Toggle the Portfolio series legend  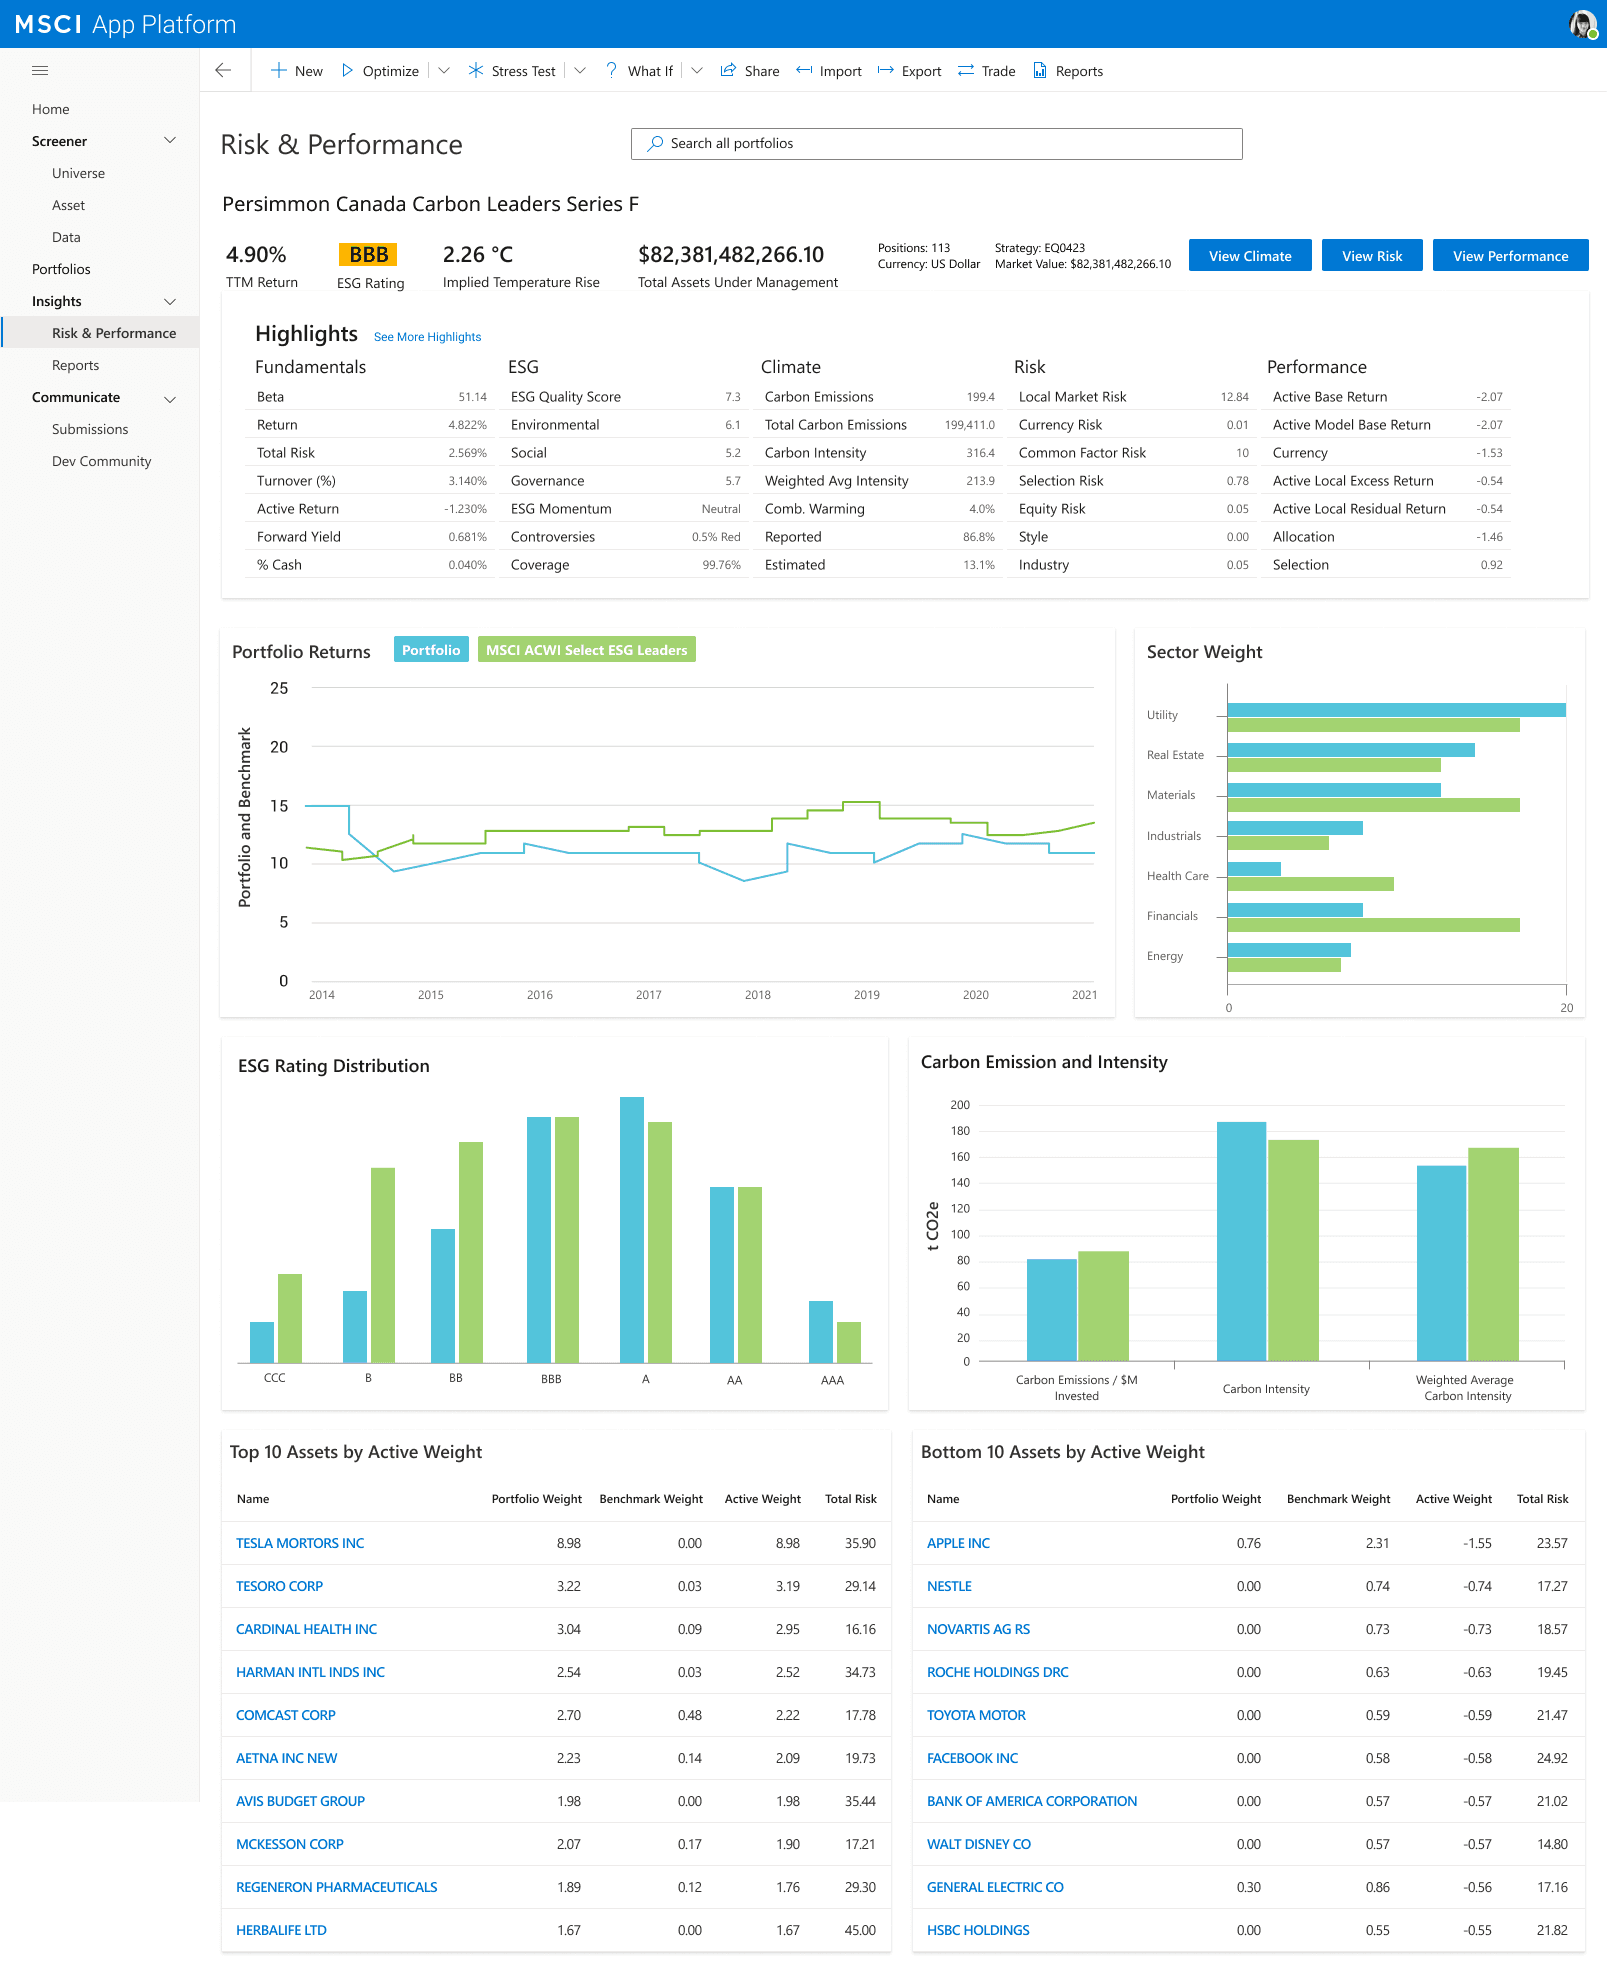point(431,650)
